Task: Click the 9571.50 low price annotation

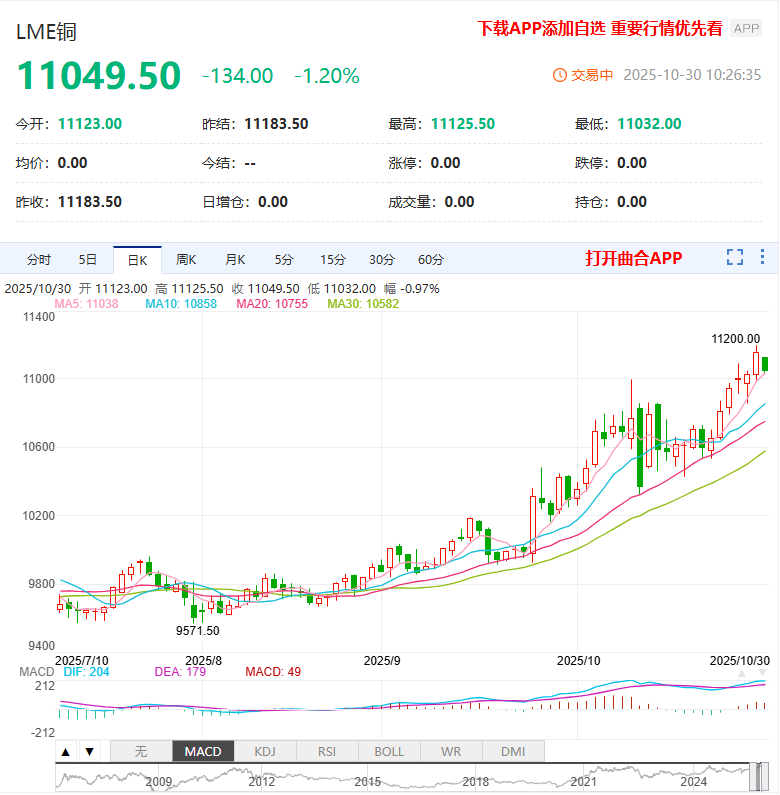Action: click(x=198, y=631)
